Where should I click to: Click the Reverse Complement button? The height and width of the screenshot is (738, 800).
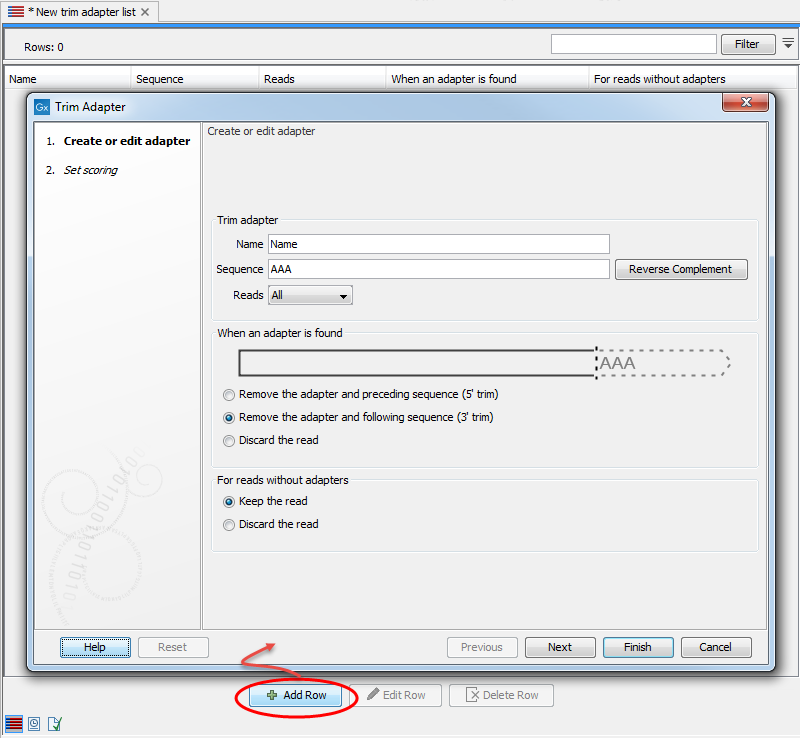680,270
